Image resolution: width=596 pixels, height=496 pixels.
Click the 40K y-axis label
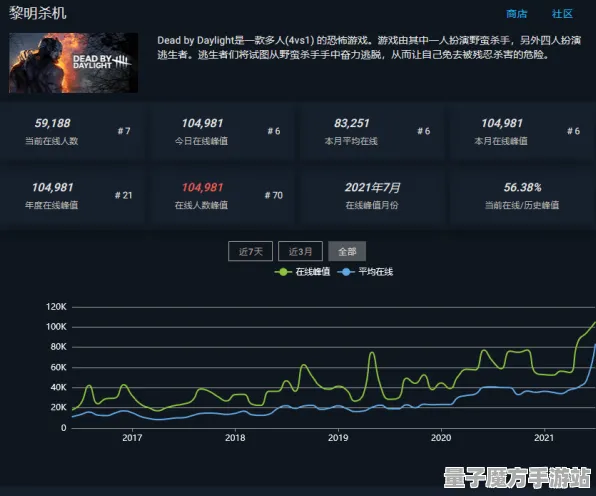(x=59, y=388)
